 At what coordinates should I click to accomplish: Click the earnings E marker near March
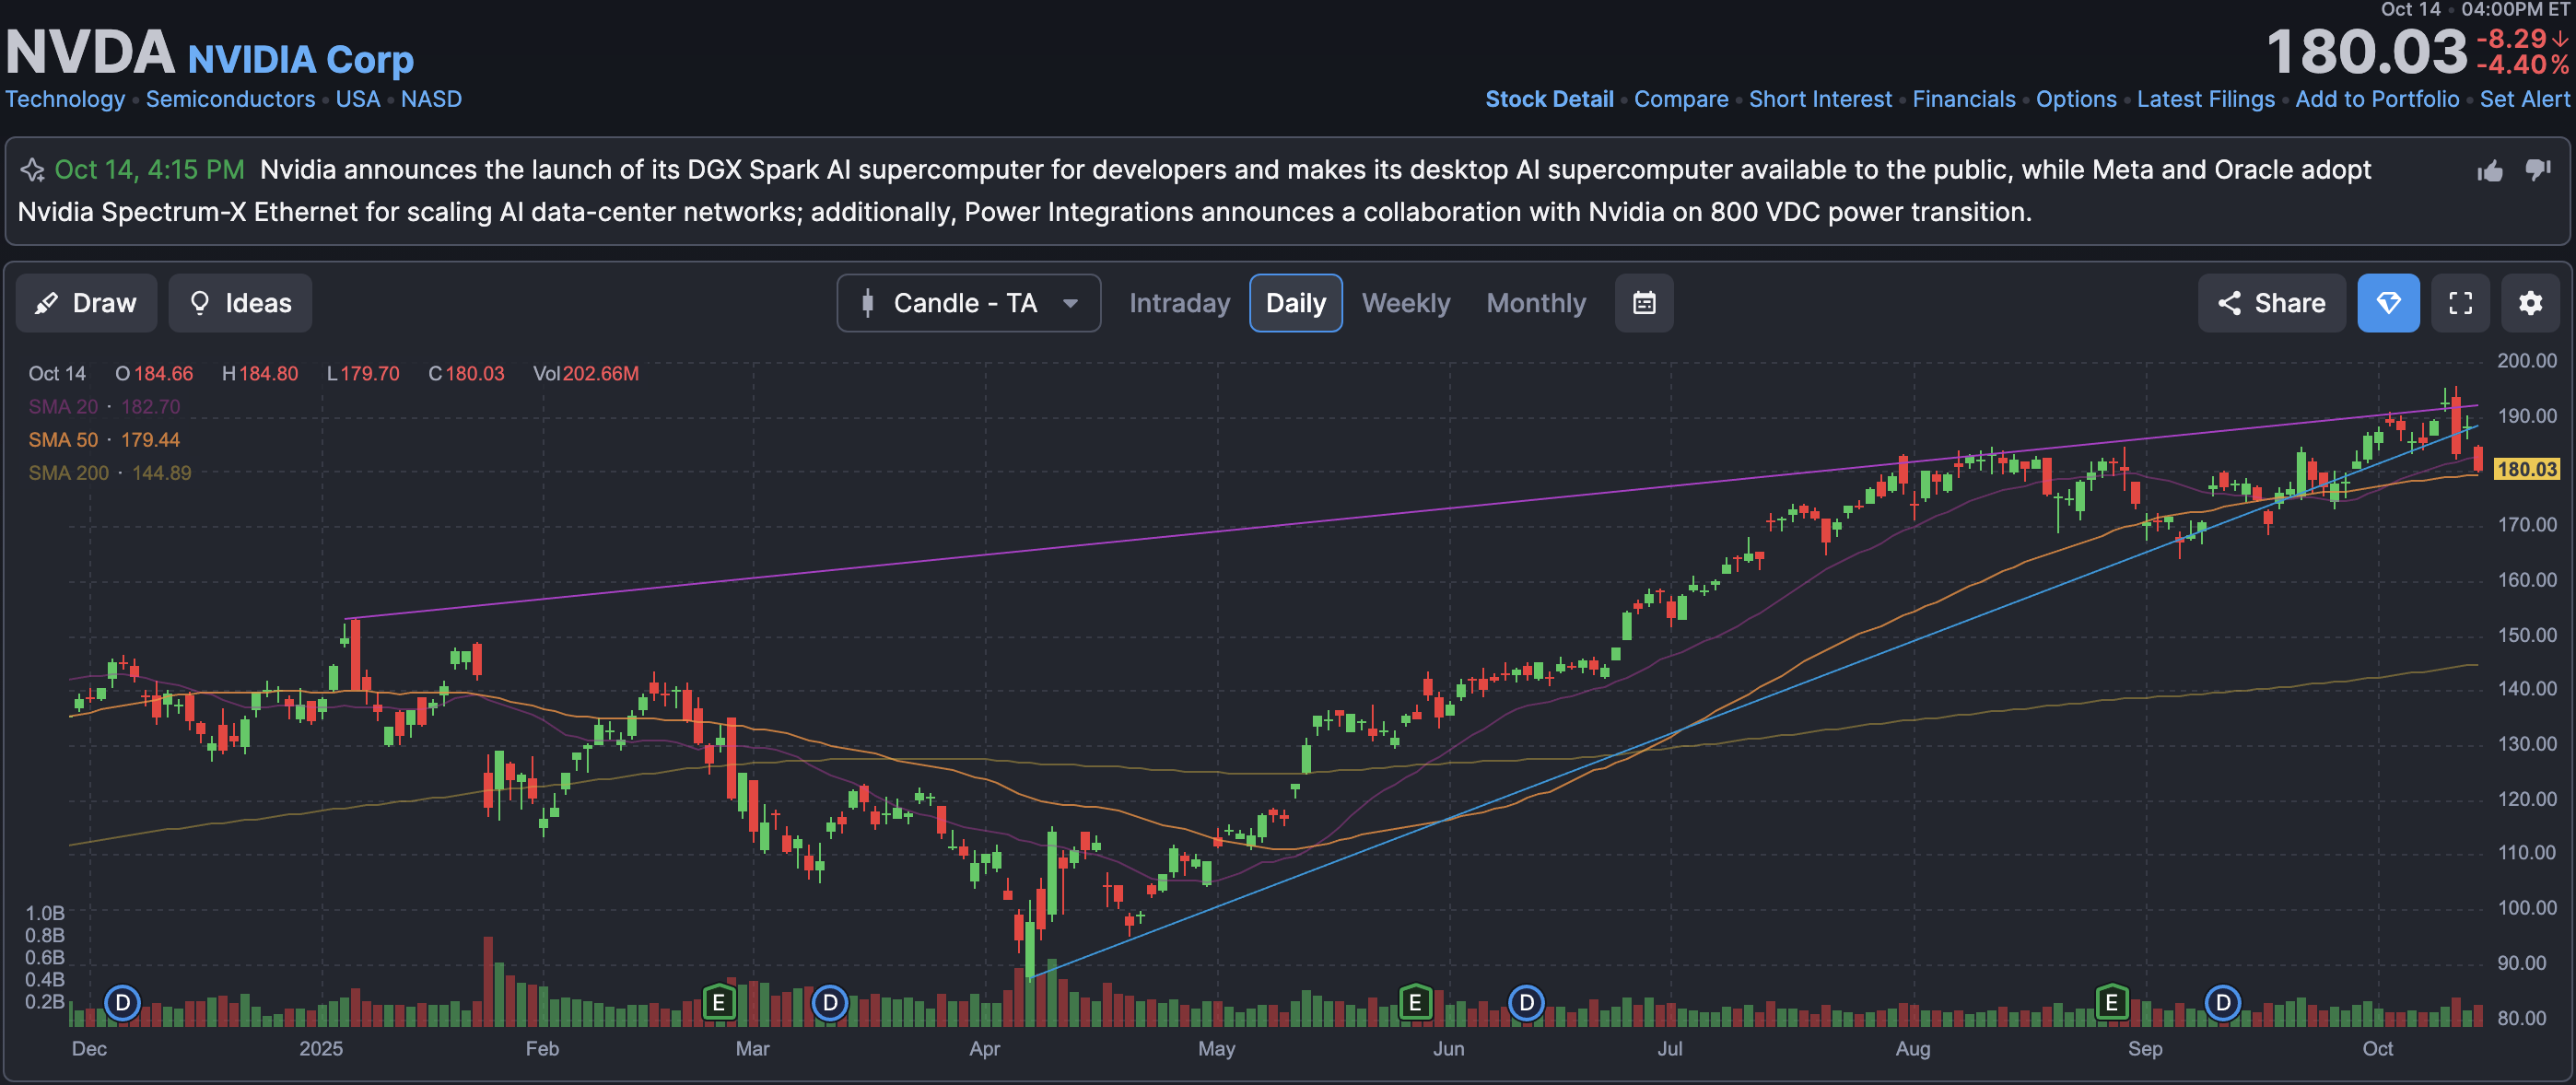pyautogui.click(x=718, y=1001)
